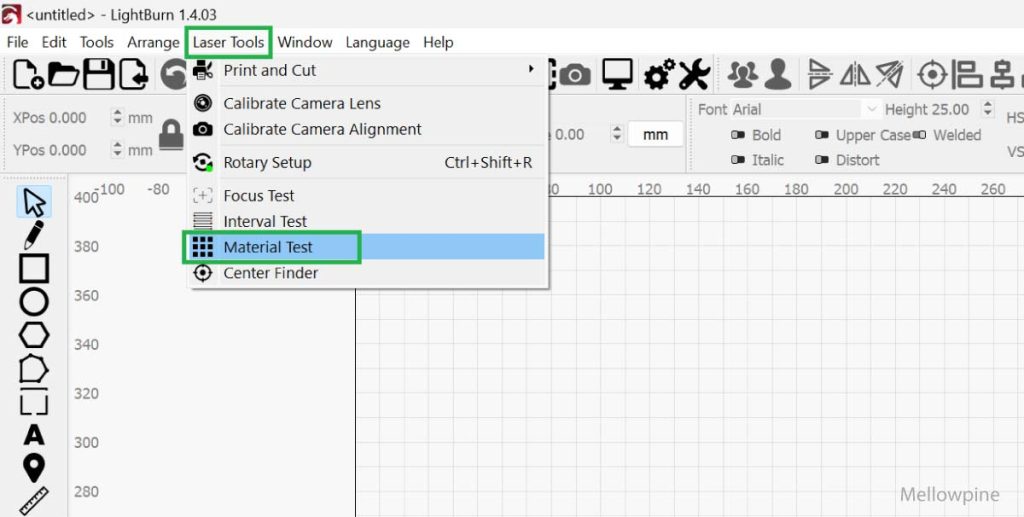The width and height of the screenshot is (1024, 517).
Task: Select the Measure ruler tool
Action: pyautogui.click(x=34, y=501)
